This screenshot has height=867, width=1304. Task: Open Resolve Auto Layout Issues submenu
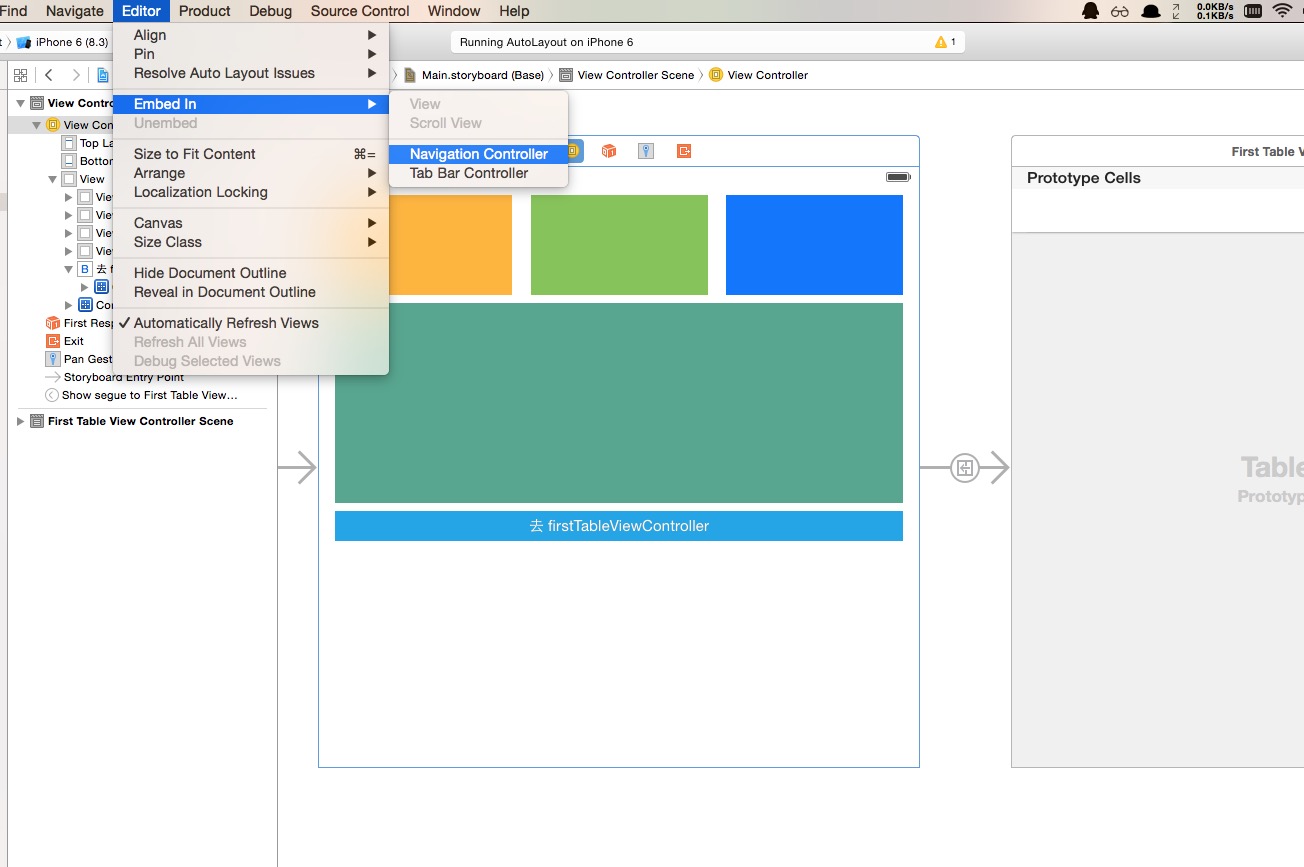[x=250, y=73]
